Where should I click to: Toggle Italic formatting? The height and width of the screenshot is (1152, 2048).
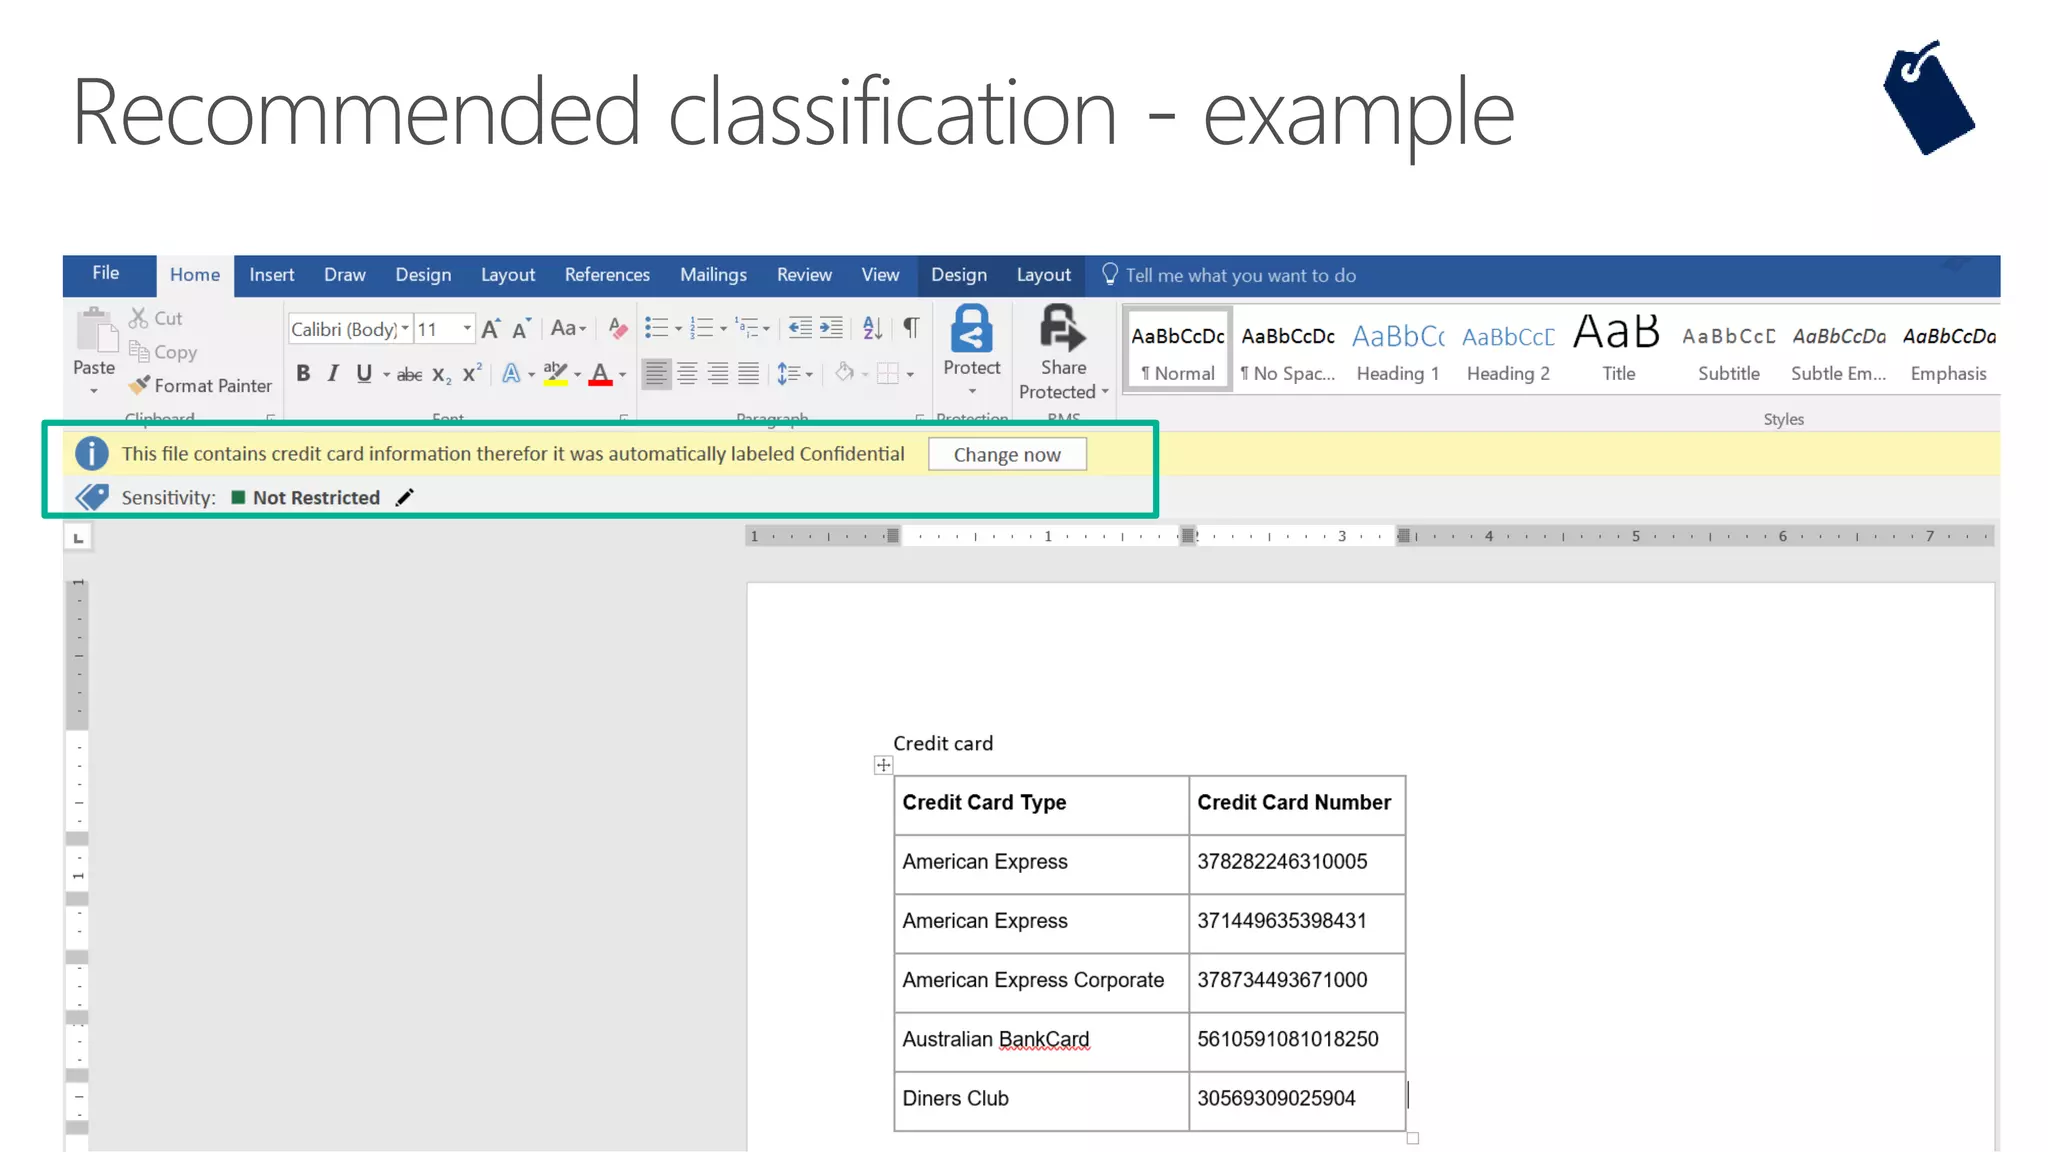[333, 374]
